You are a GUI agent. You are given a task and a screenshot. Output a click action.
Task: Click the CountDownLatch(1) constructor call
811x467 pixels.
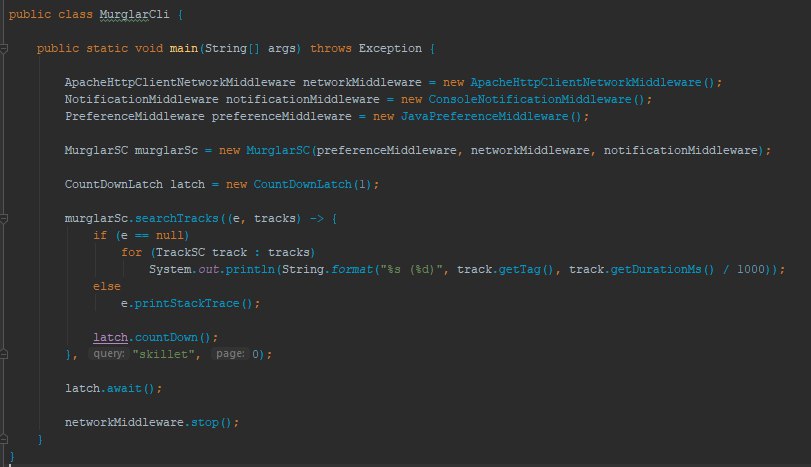[x=312, y=185]
